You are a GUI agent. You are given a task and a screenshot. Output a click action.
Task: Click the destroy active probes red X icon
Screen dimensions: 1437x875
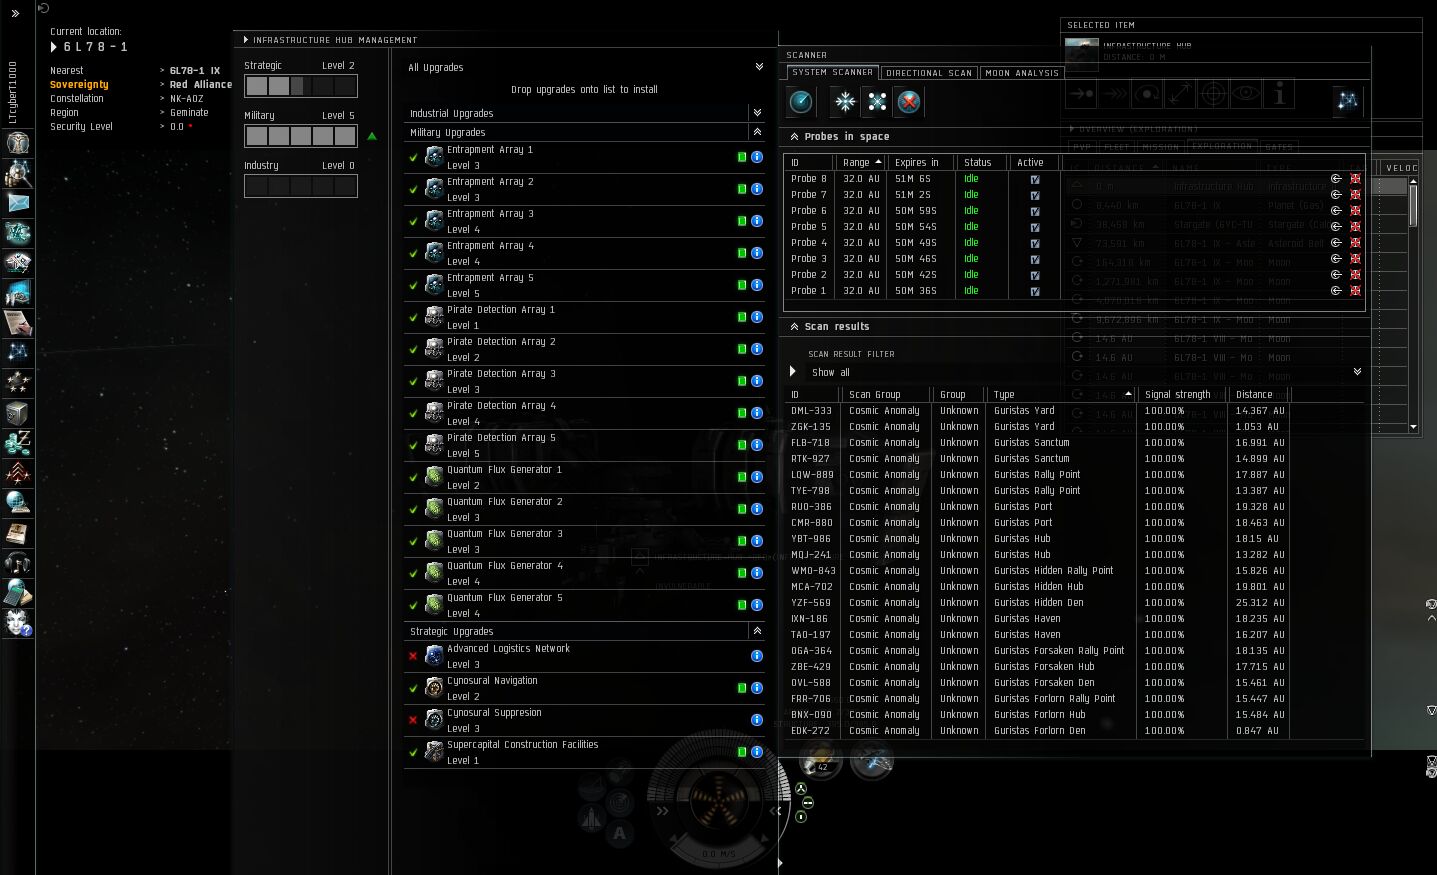click(x=909, y=101)
